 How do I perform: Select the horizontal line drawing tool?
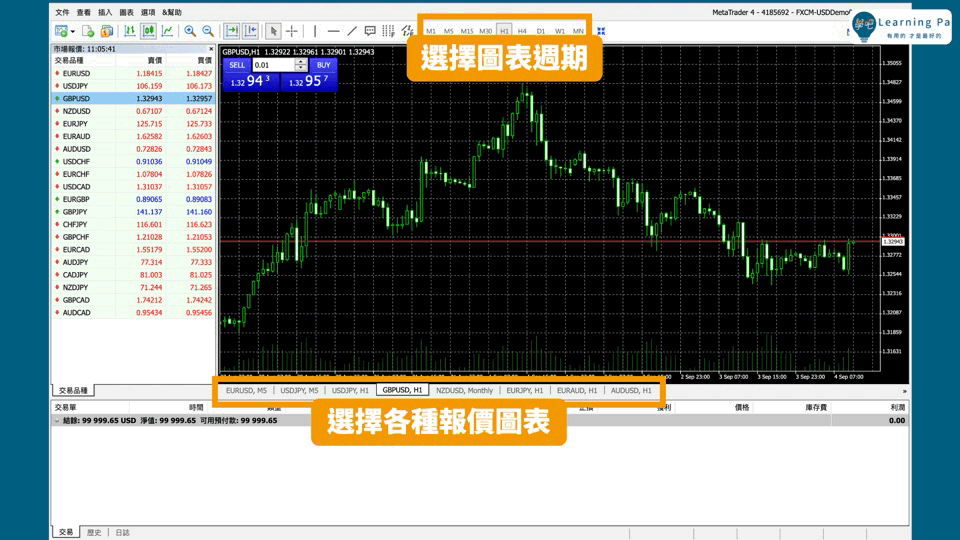tap(333, 31)
